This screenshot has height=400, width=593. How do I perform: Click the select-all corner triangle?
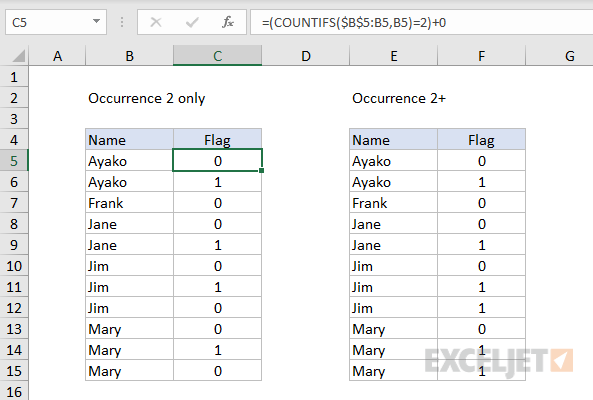18,56
